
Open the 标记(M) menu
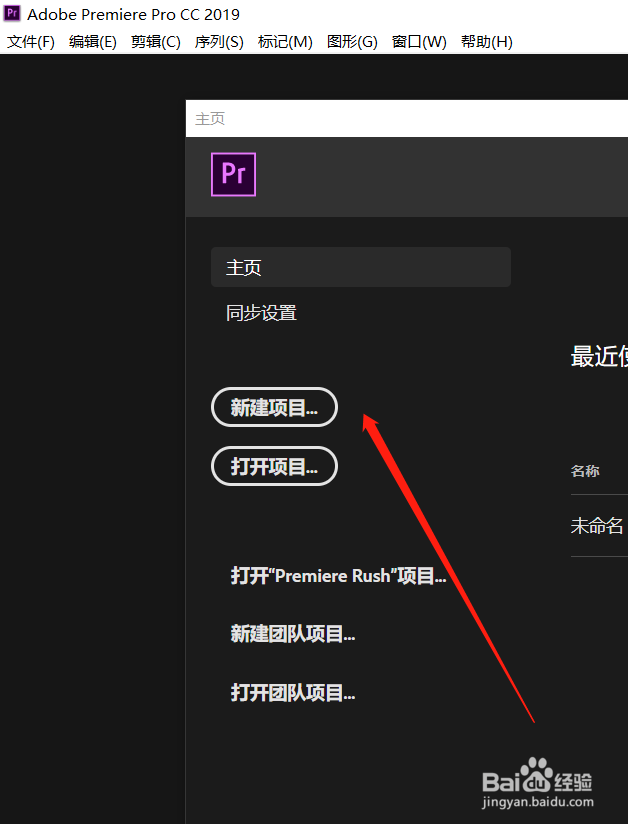[x=285, y=42]
